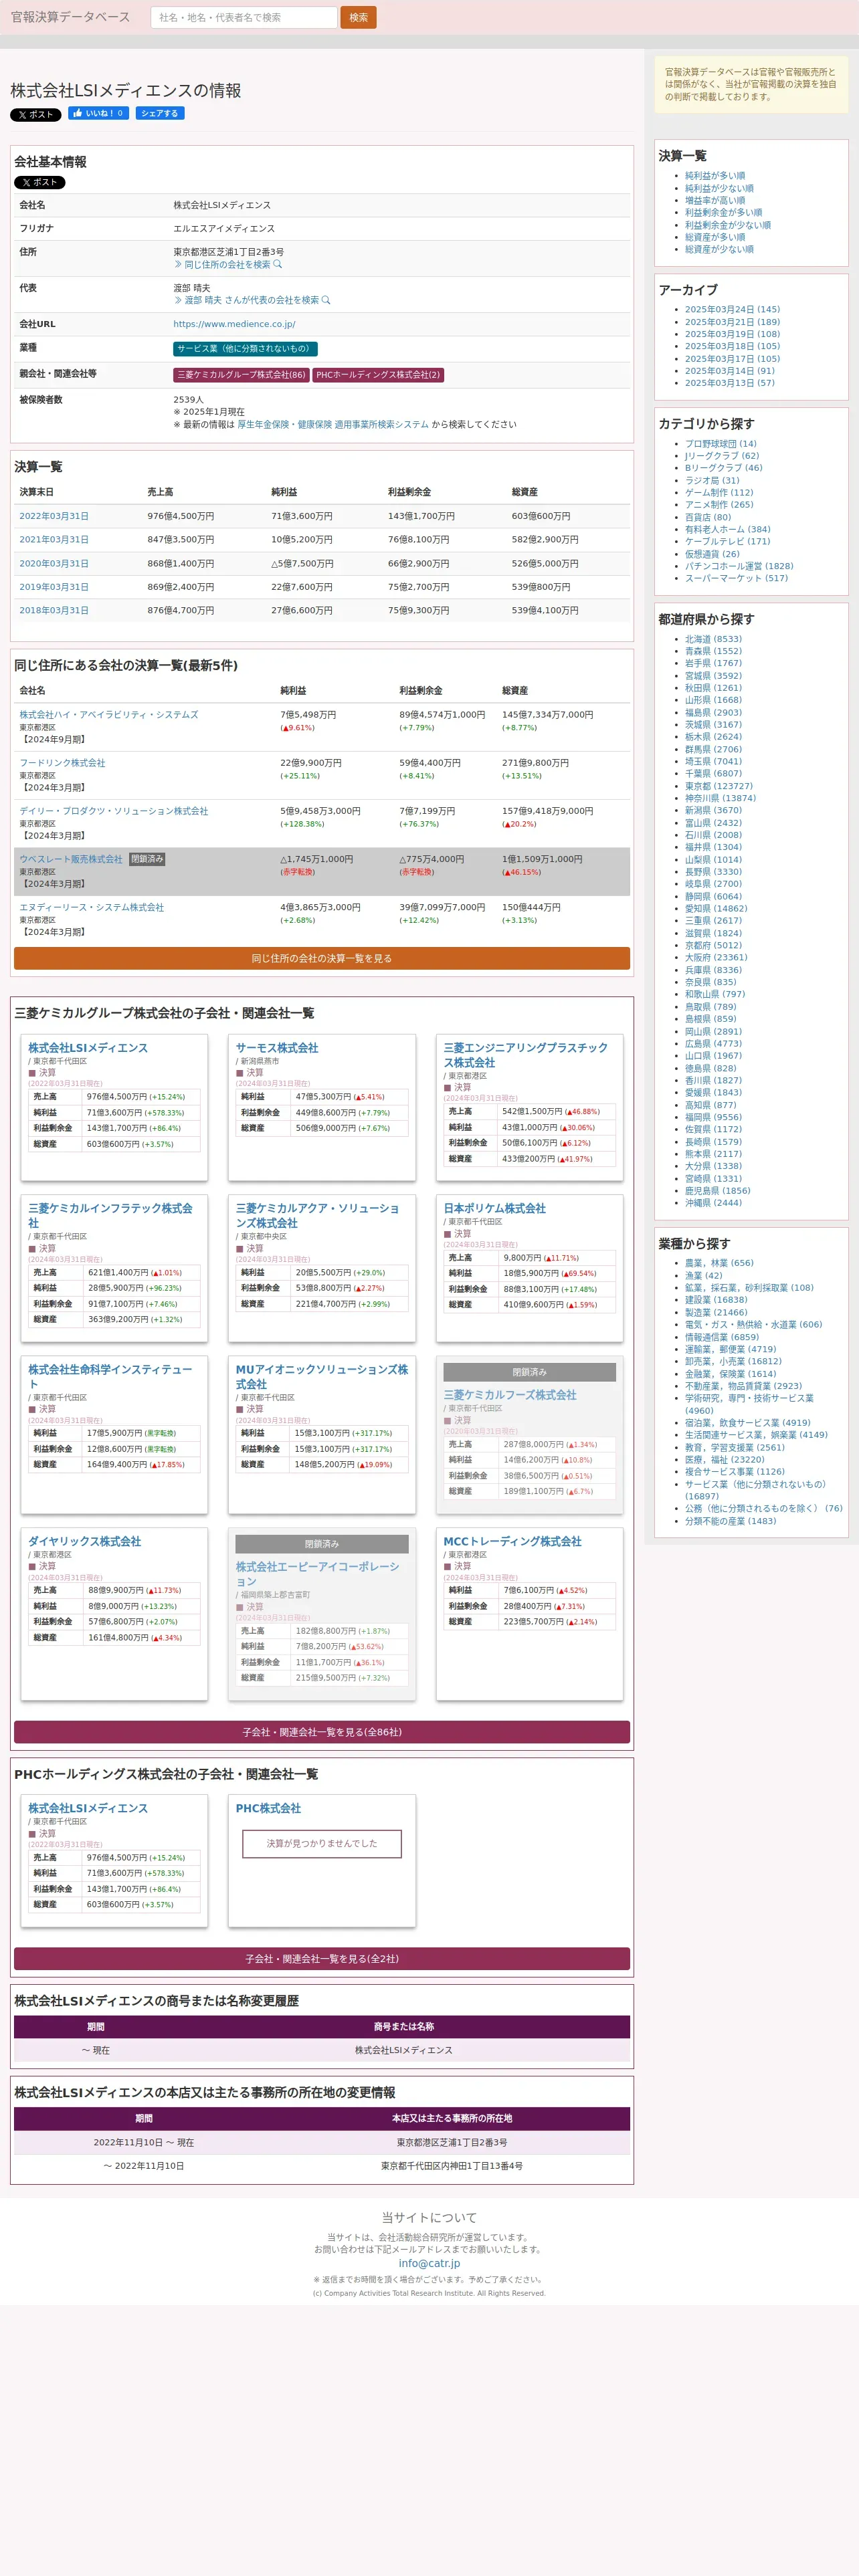Click the PHCホールディングス株式会社(2) parent company badge
859x2576 pixels.
tap(378, 375)
